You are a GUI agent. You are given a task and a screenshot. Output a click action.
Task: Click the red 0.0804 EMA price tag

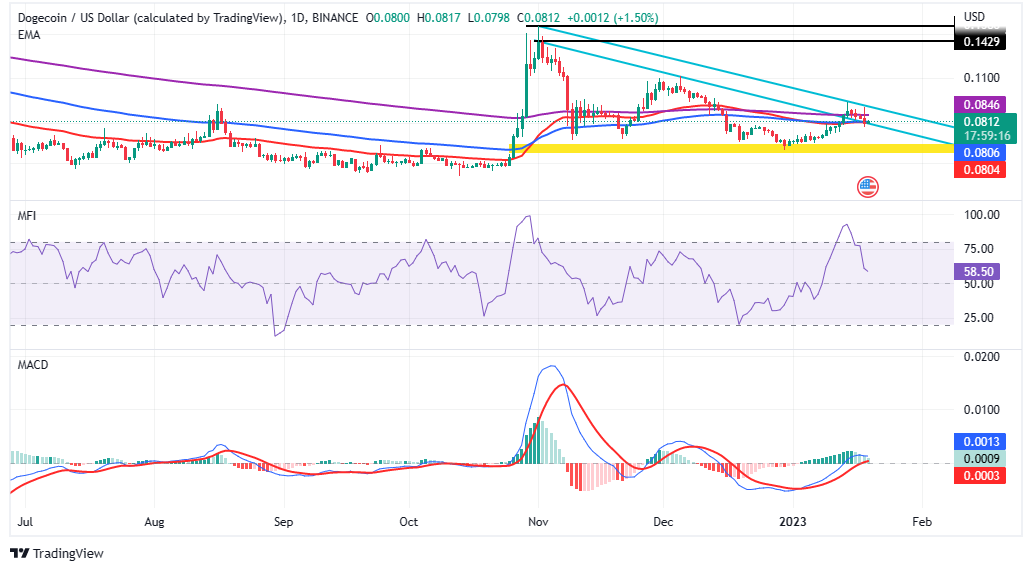click(979, 170)
